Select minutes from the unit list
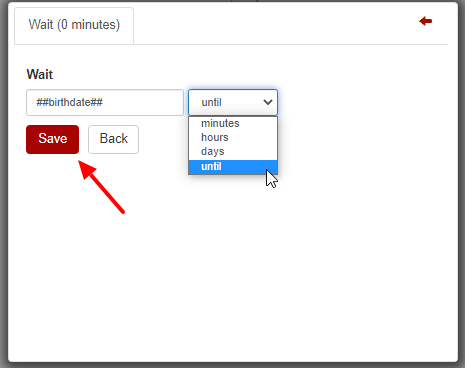This screenshot has width=465, height=368. pos(233,123)
